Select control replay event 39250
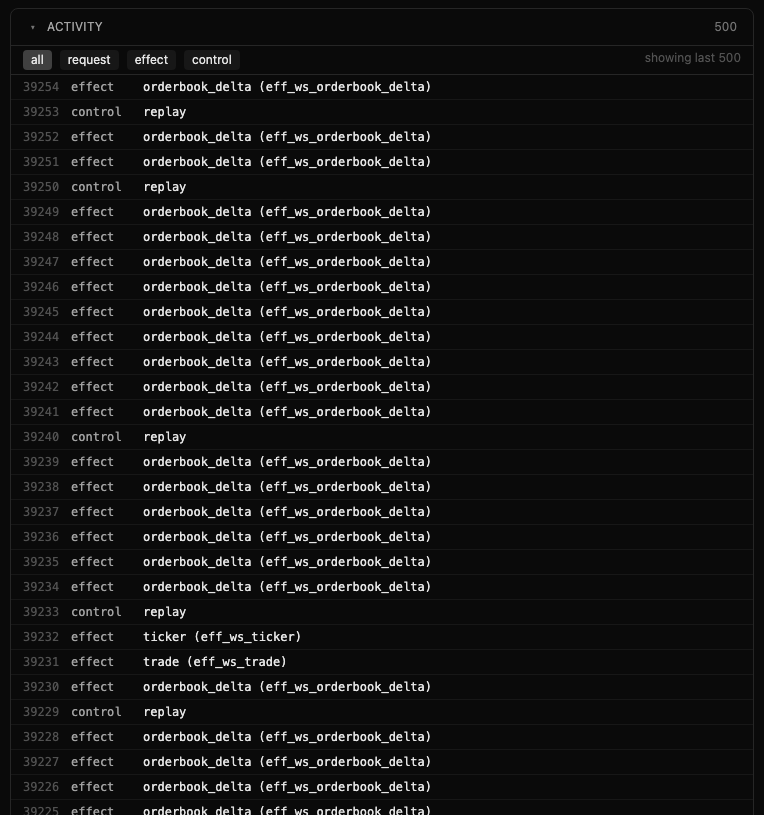764x815 pixels. tap(382, 187)
